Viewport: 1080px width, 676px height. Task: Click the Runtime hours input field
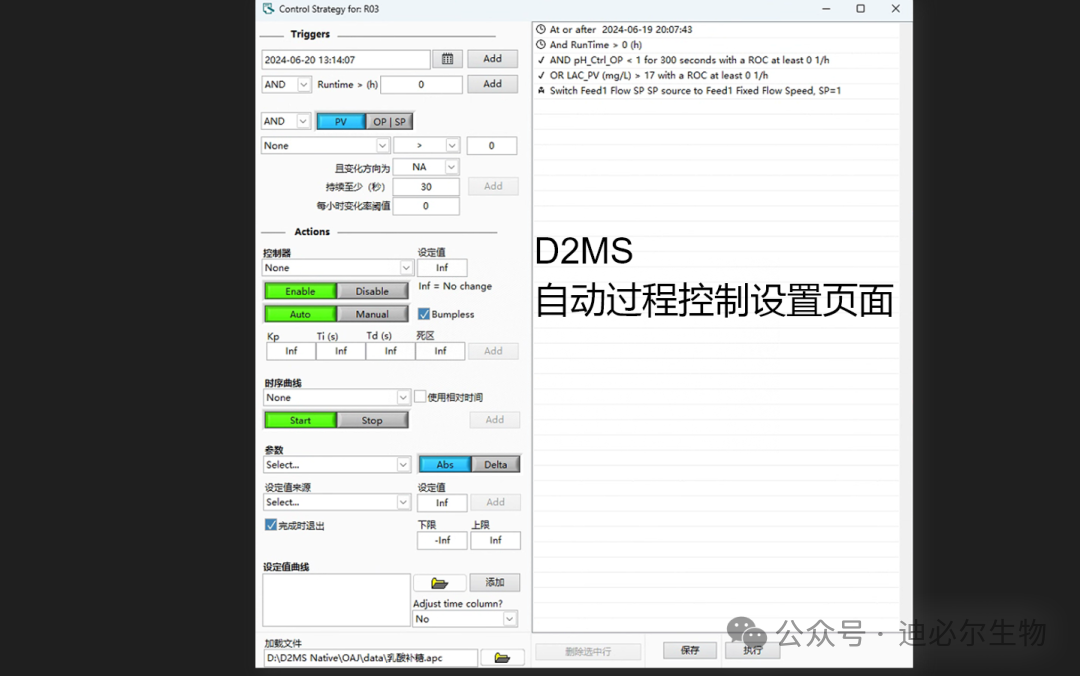(422, 85)
